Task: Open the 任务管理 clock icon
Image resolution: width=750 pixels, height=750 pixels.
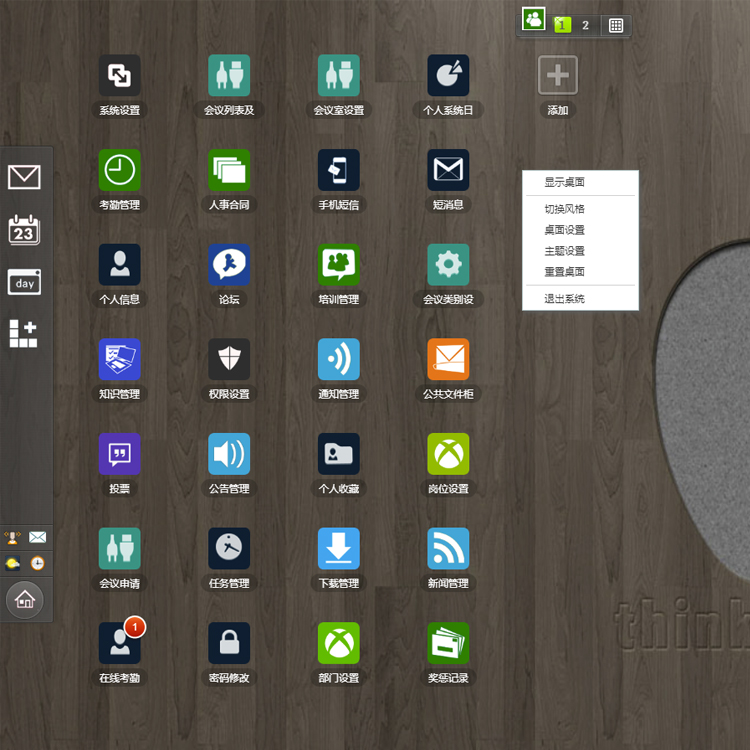Action: point(229,549)
